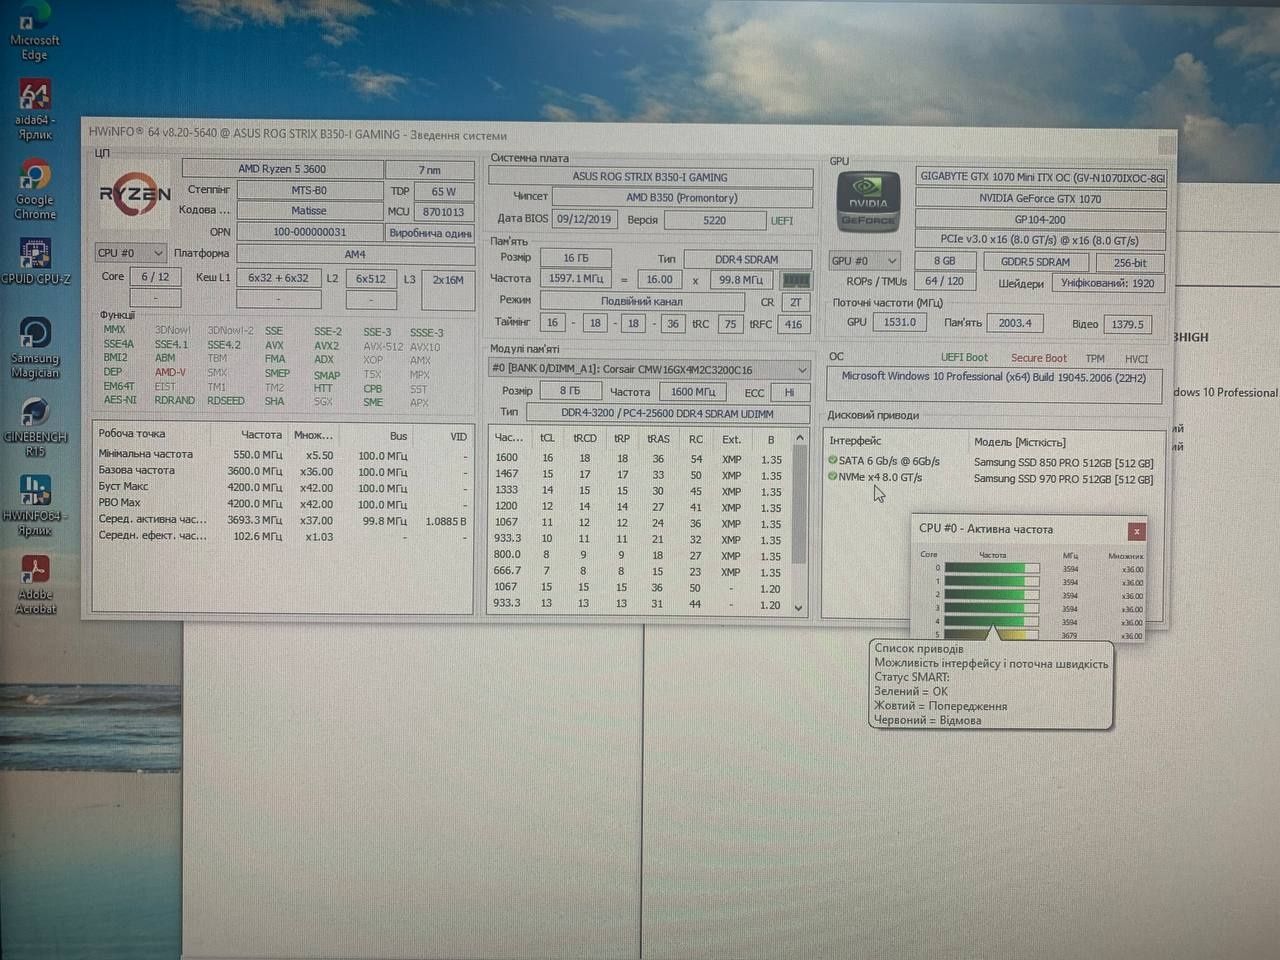Click the timings table scrollbar thumb
The width and height of the screenshot is (1280, 960).
[799, 504]
